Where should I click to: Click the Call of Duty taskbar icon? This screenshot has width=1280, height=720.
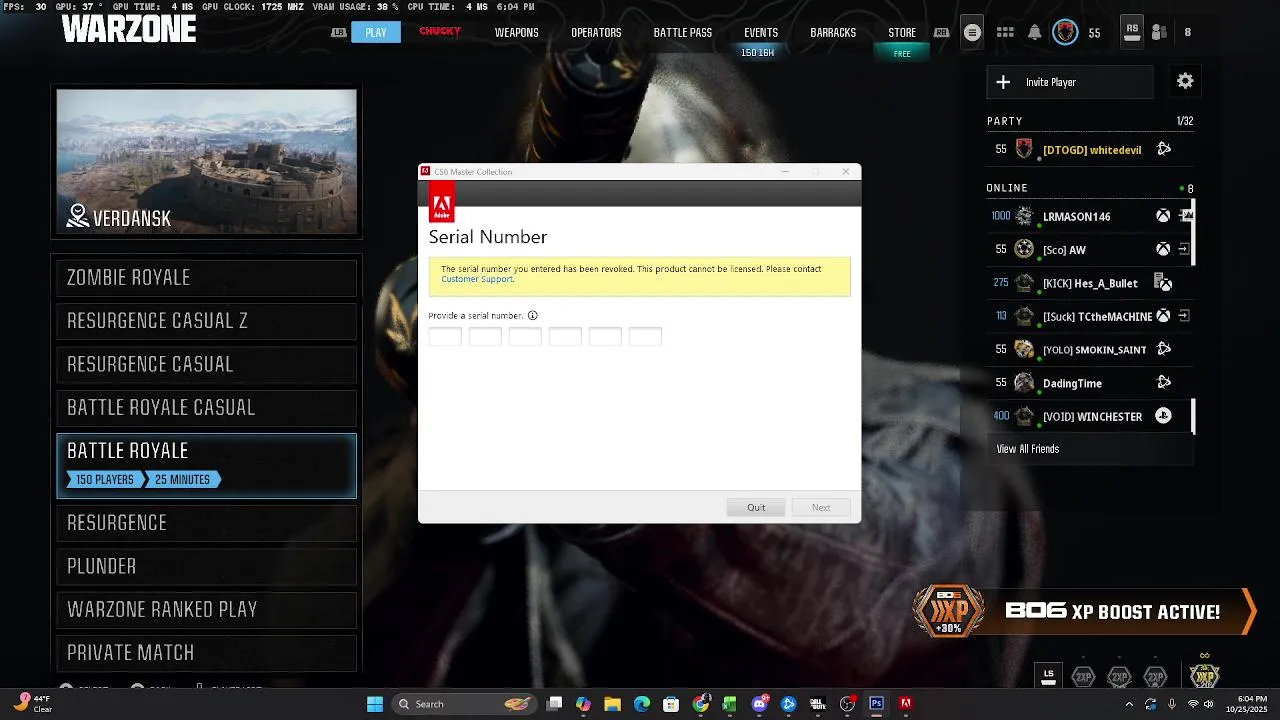tap(818, 704)
